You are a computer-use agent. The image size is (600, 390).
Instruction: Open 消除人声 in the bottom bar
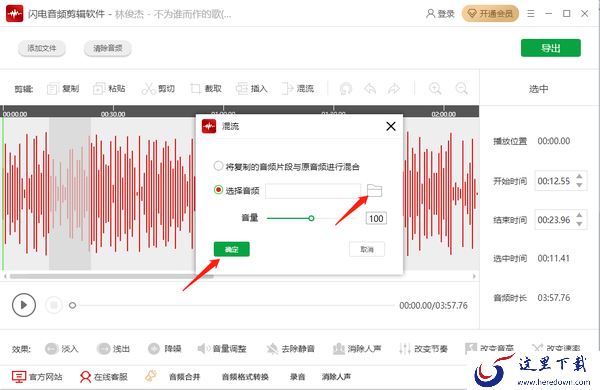click(336, 377)
